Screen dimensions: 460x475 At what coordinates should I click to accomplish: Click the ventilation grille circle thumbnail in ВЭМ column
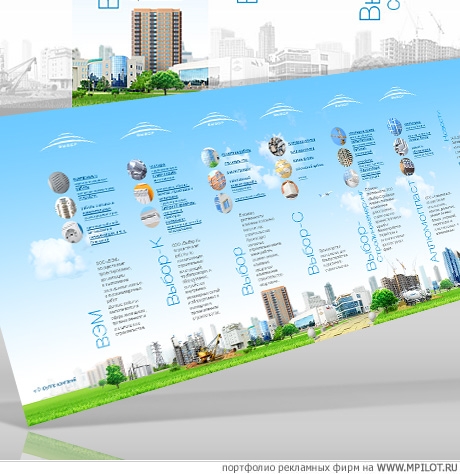coord(59,183)
